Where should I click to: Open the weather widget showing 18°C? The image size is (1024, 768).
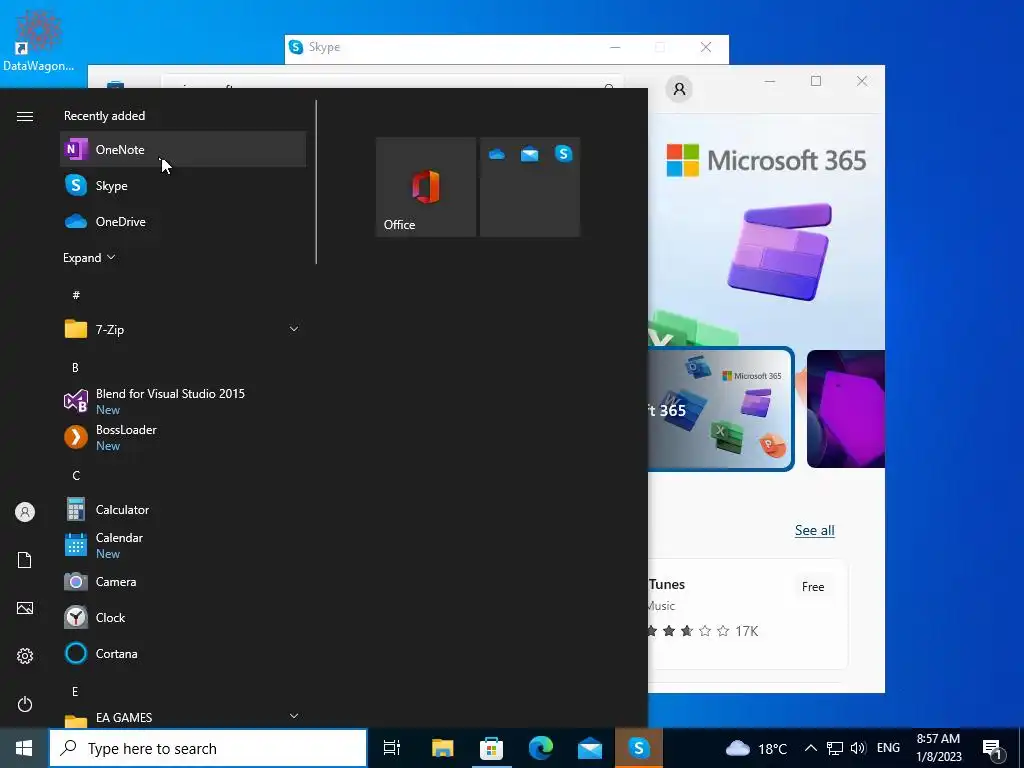(x=757, y=748)
